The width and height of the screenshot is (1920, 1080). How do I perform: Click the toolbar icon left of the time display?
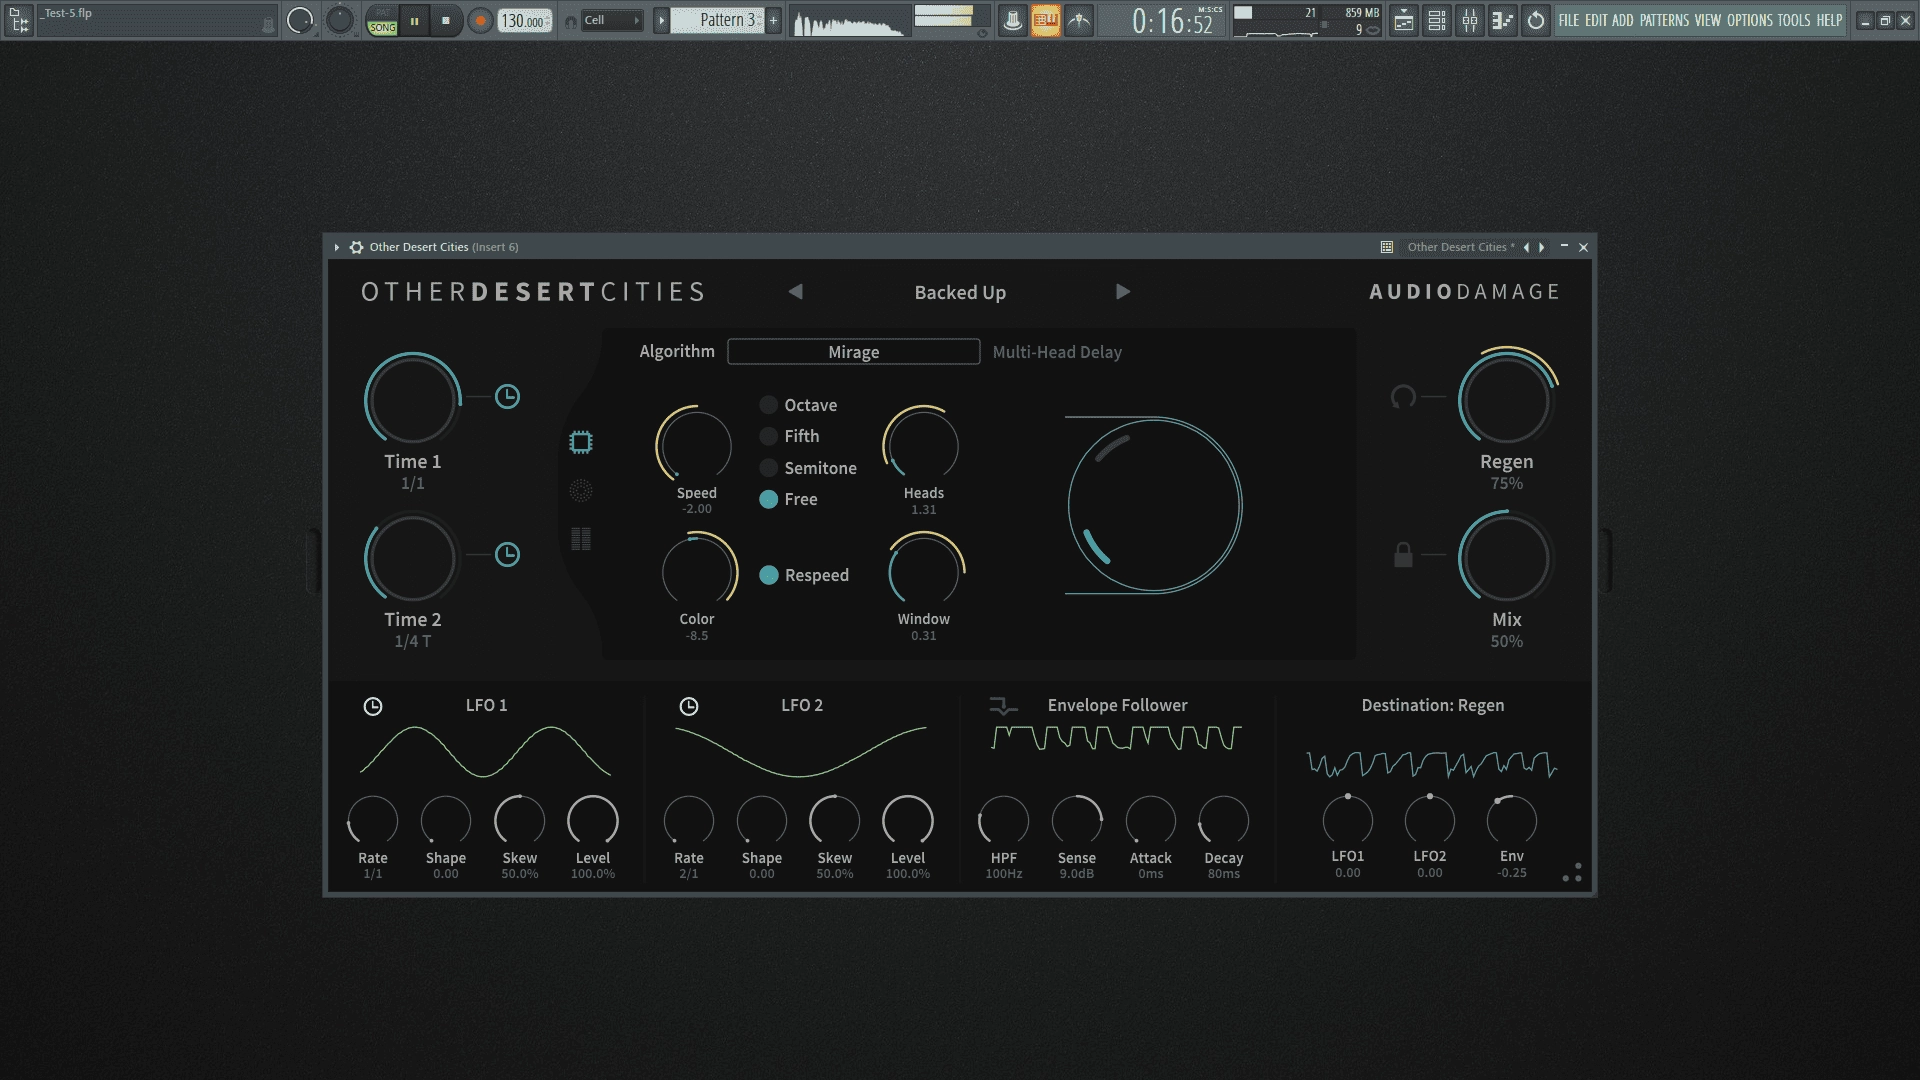[1079, 20]
